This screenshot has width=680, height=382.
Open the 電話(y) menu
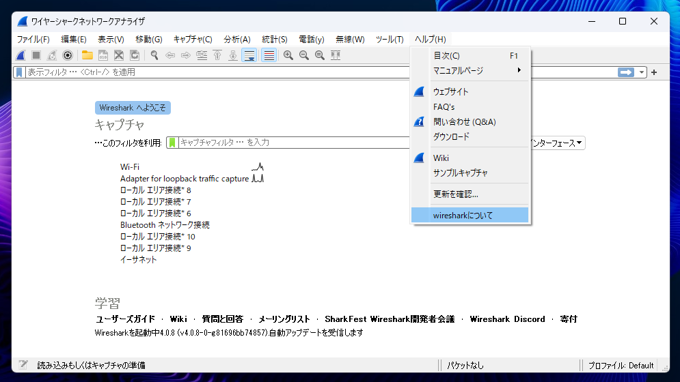tap(311, 39)
